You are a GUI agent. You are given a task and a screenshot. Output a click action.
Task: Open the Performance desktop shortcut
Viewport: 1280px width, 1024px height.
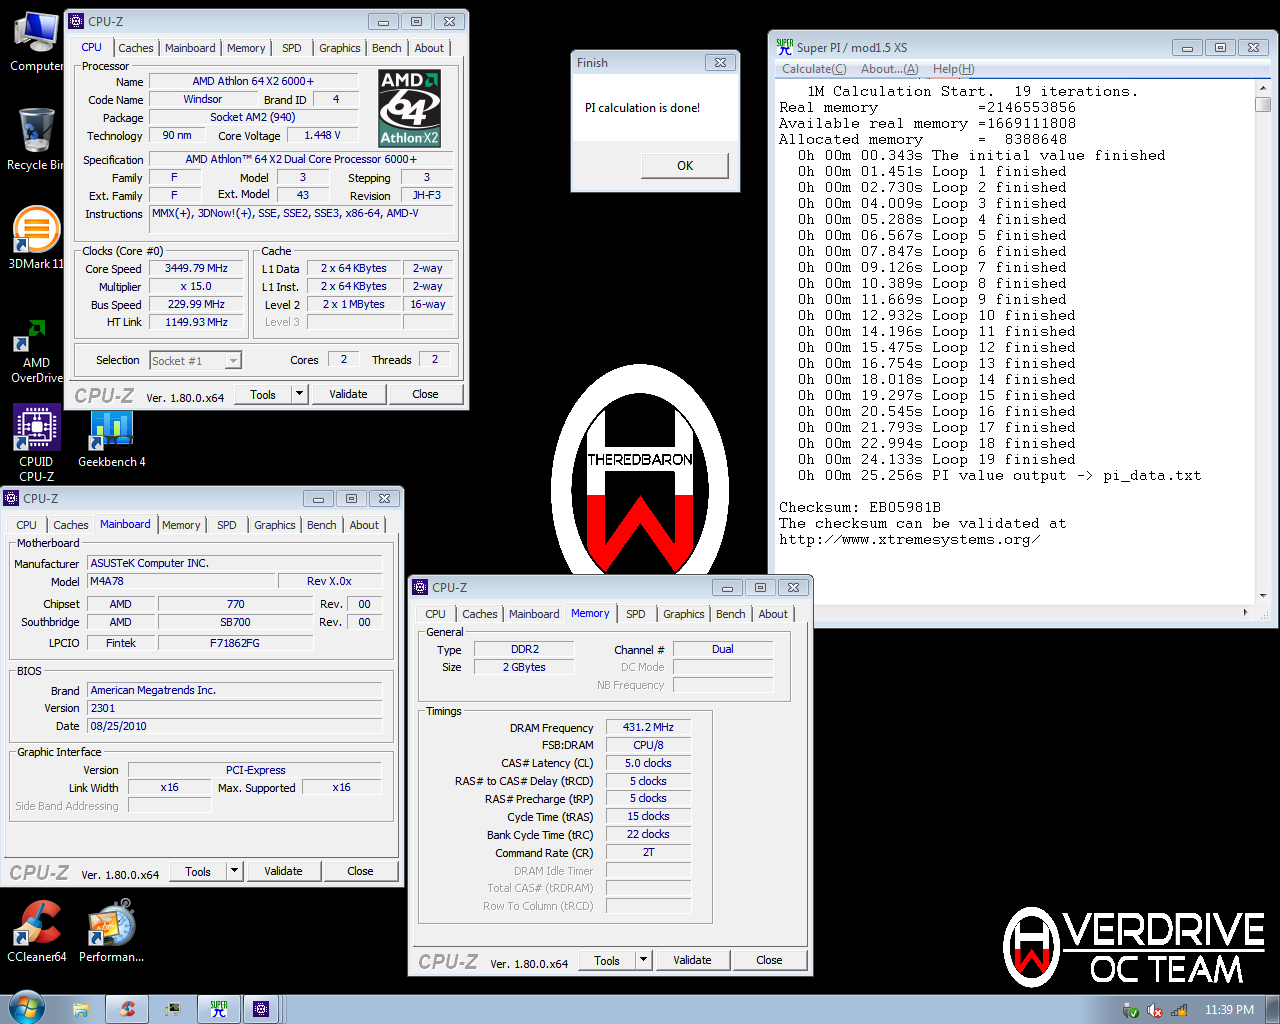[111, 930]
